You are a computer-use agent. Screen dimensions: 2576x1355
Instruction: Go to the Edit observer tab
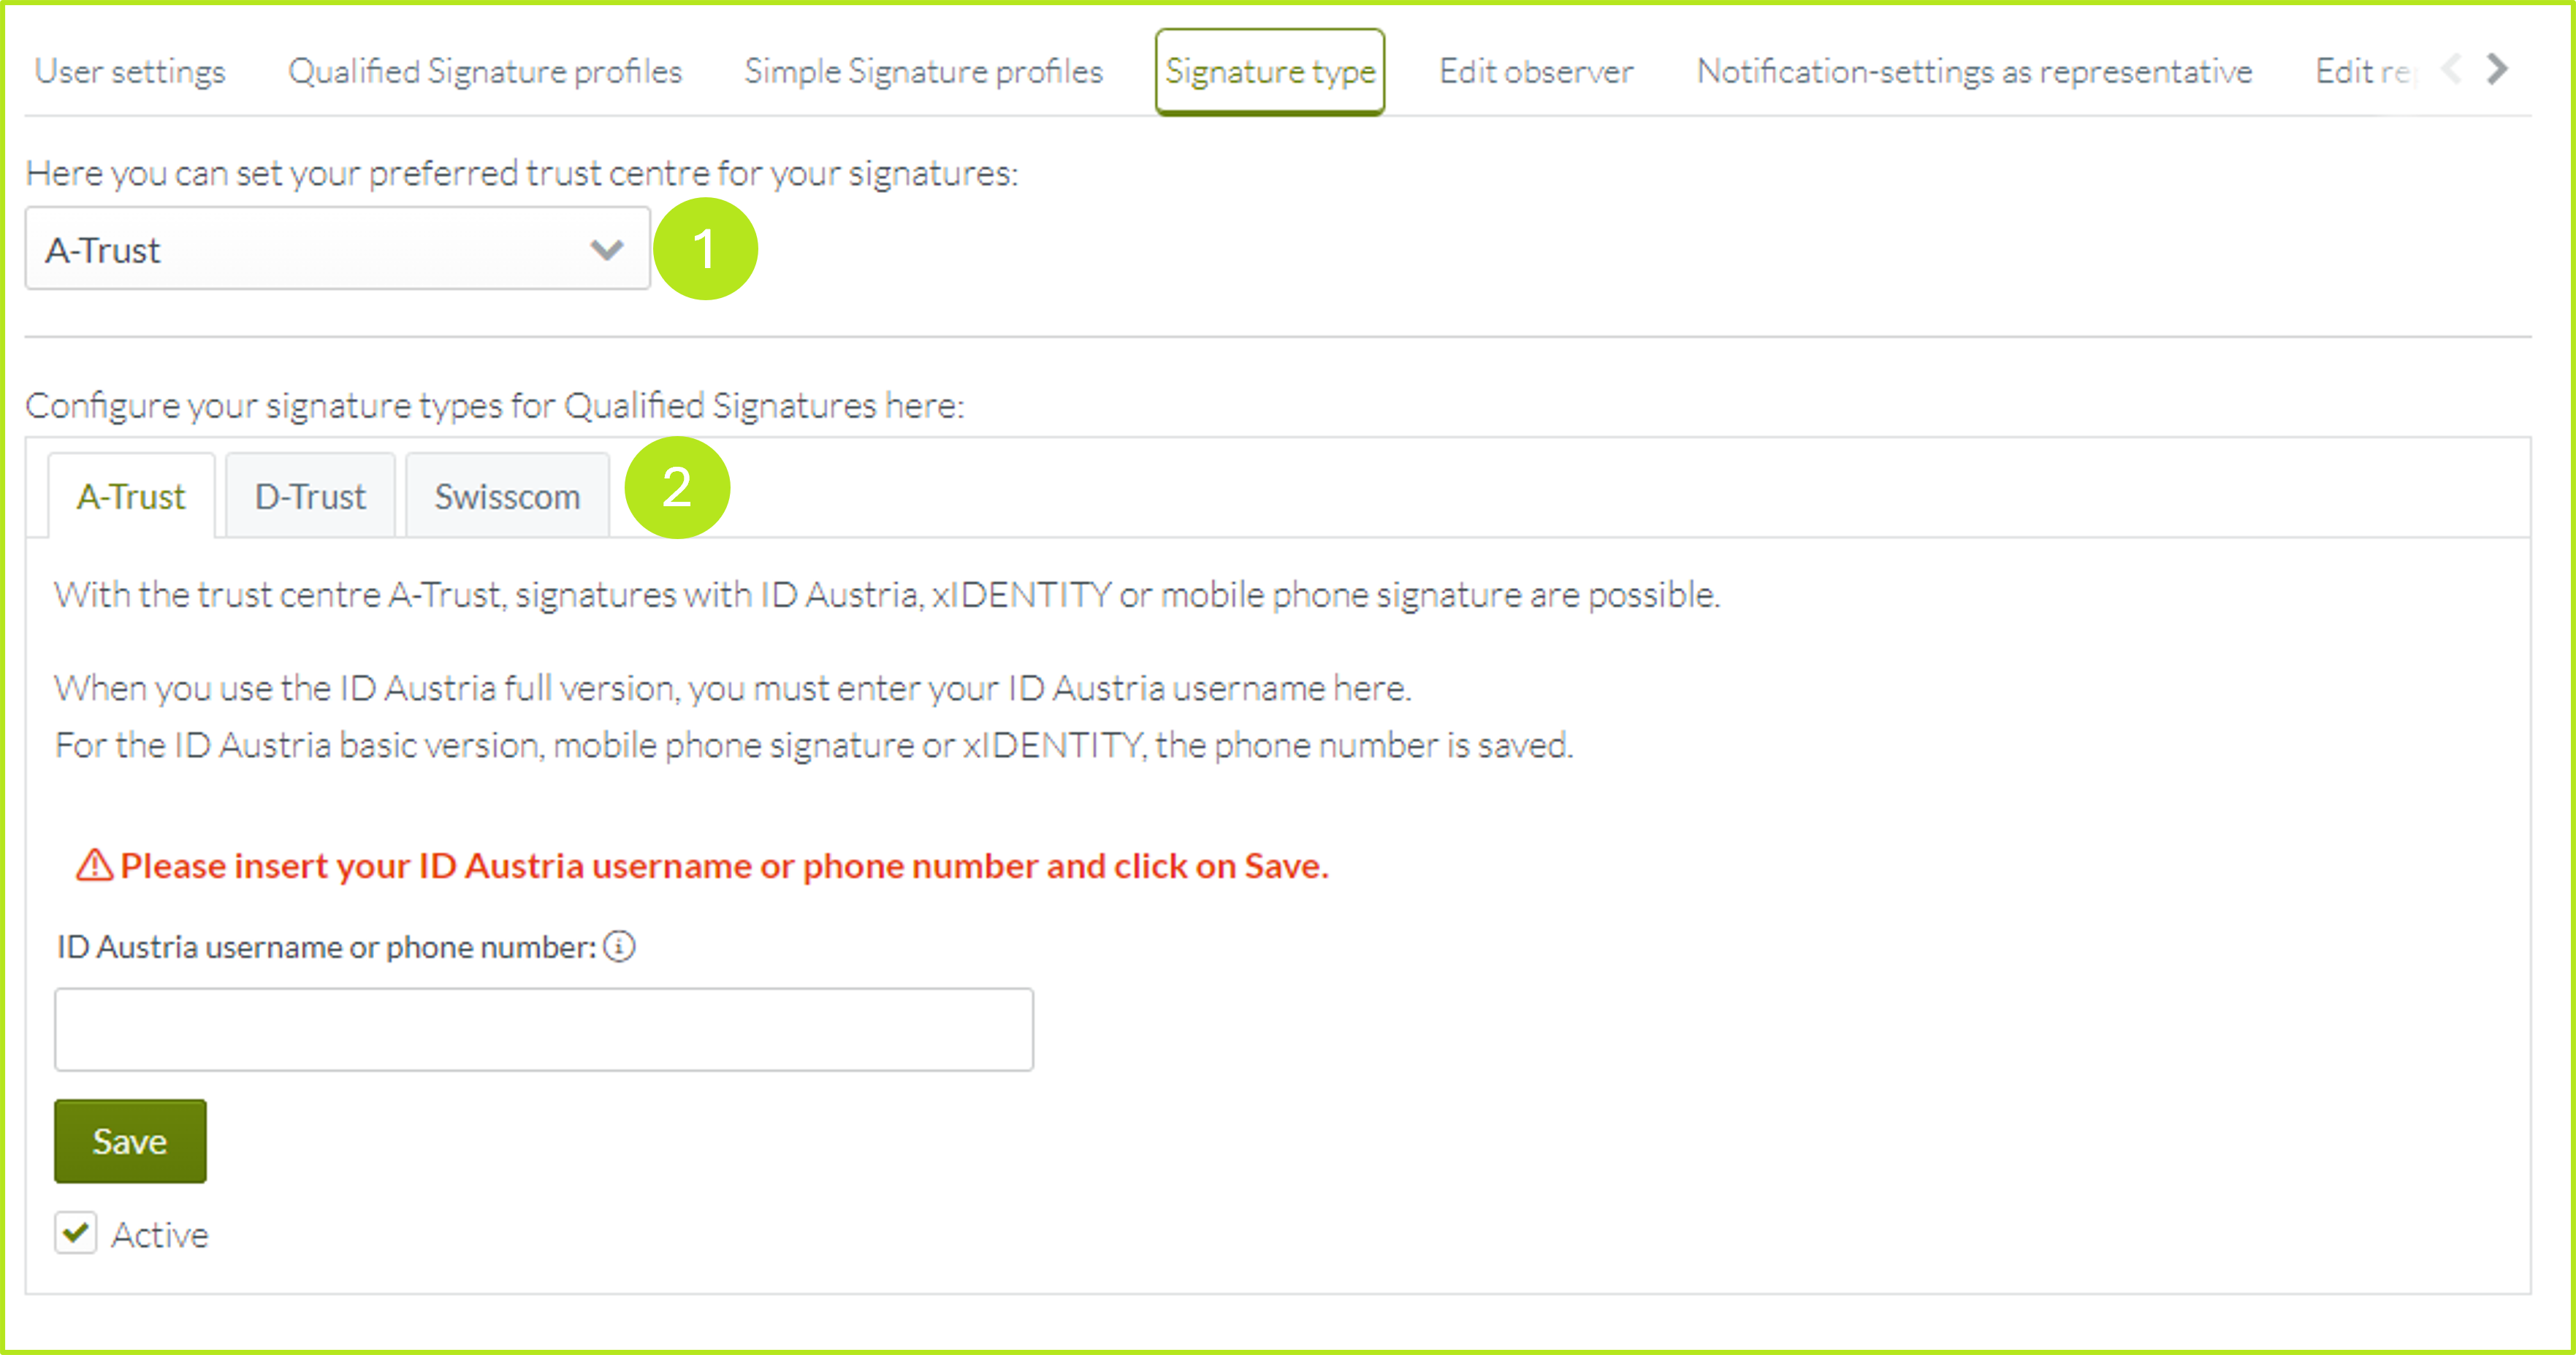(1536, 71)
